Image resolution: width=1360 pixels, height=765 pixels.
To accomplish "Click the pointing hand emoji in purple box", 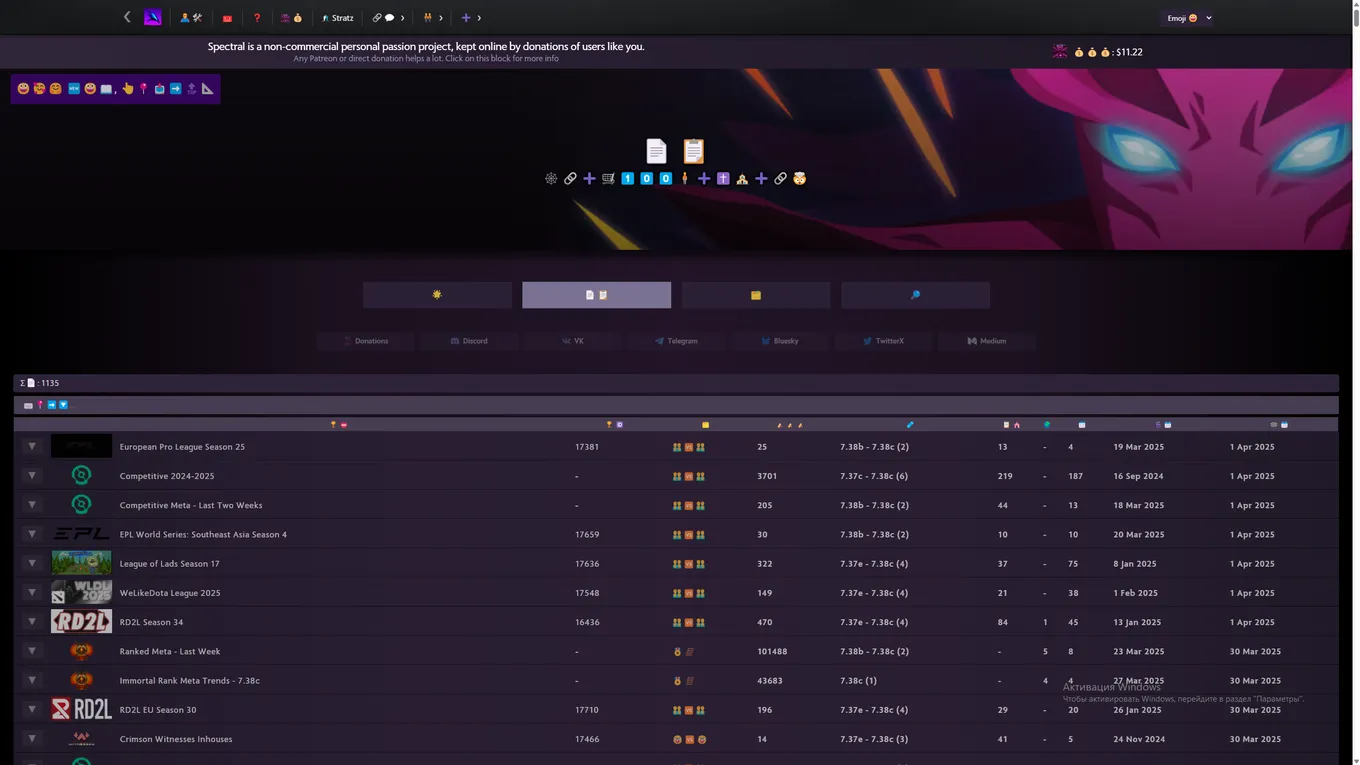I will (x=128, y=89).
